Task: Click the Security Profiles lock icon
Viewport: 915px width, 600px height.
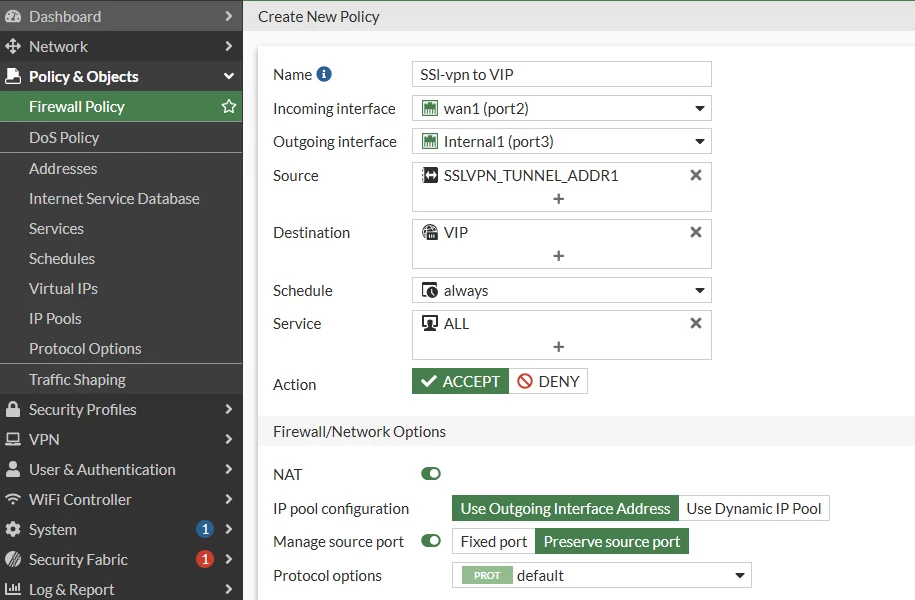Action: [13, 409]
